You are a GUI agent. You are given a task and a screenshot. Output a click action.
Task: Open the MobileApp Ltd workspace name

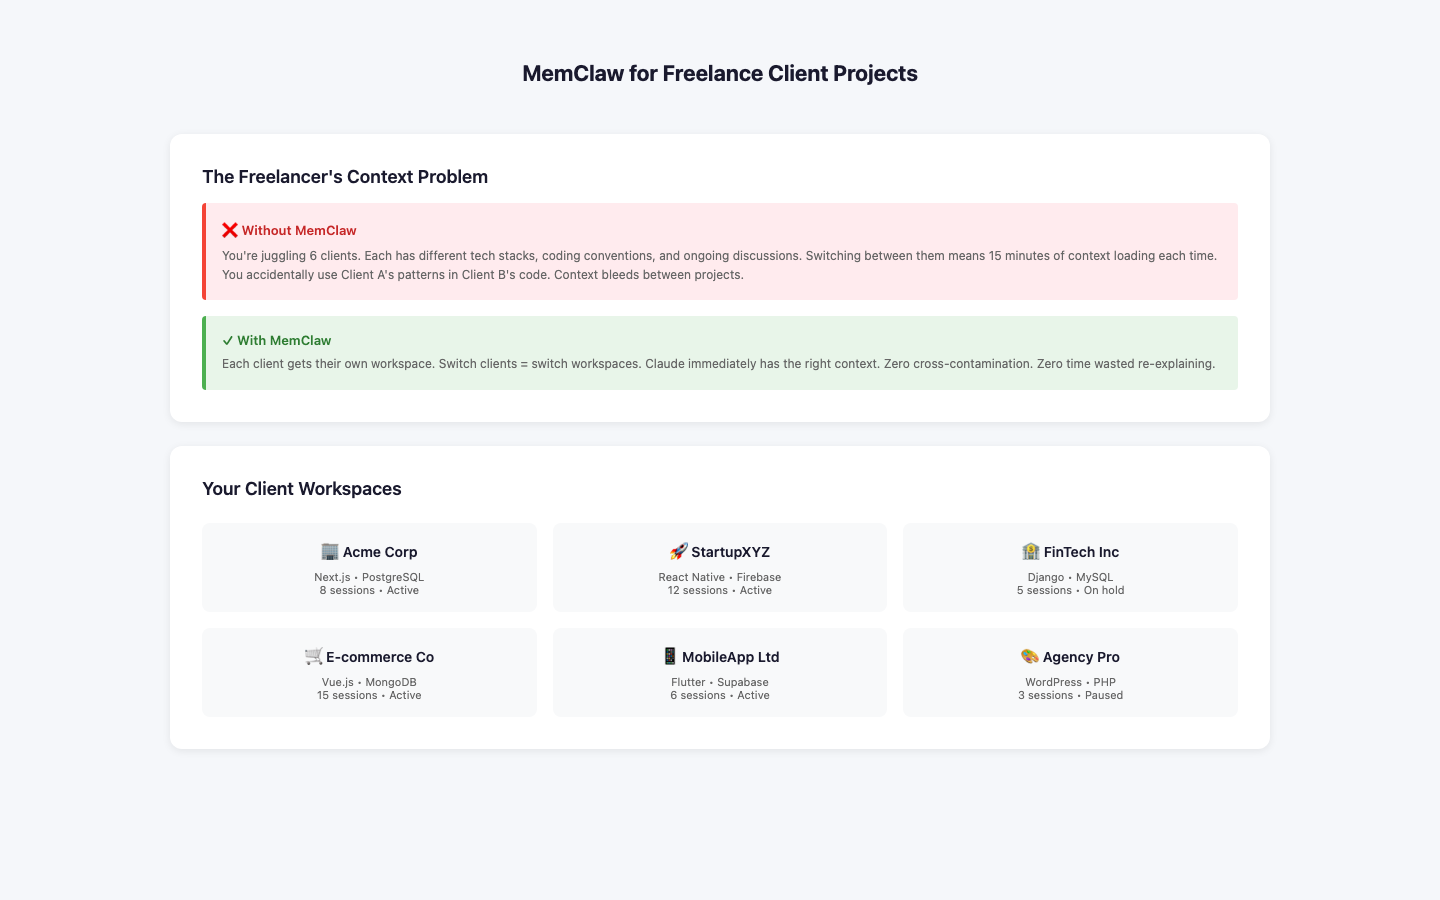pos(730,657)
